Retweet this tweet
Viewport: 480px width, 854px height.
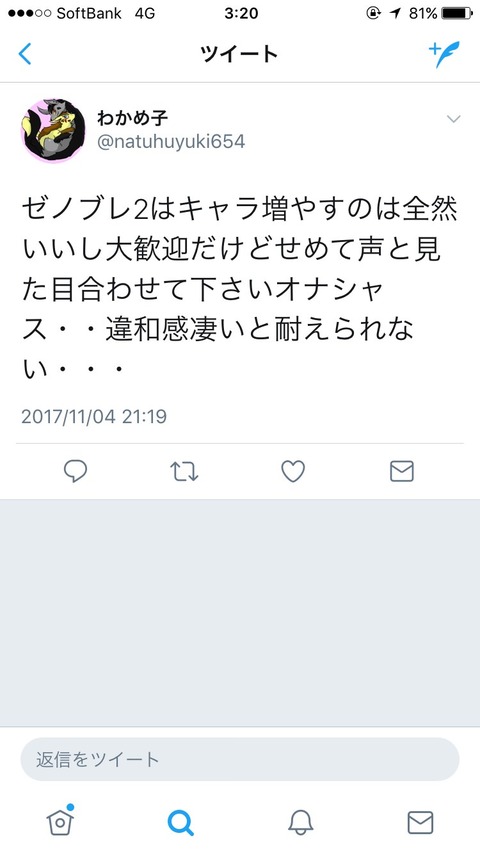tap(184, 472)
